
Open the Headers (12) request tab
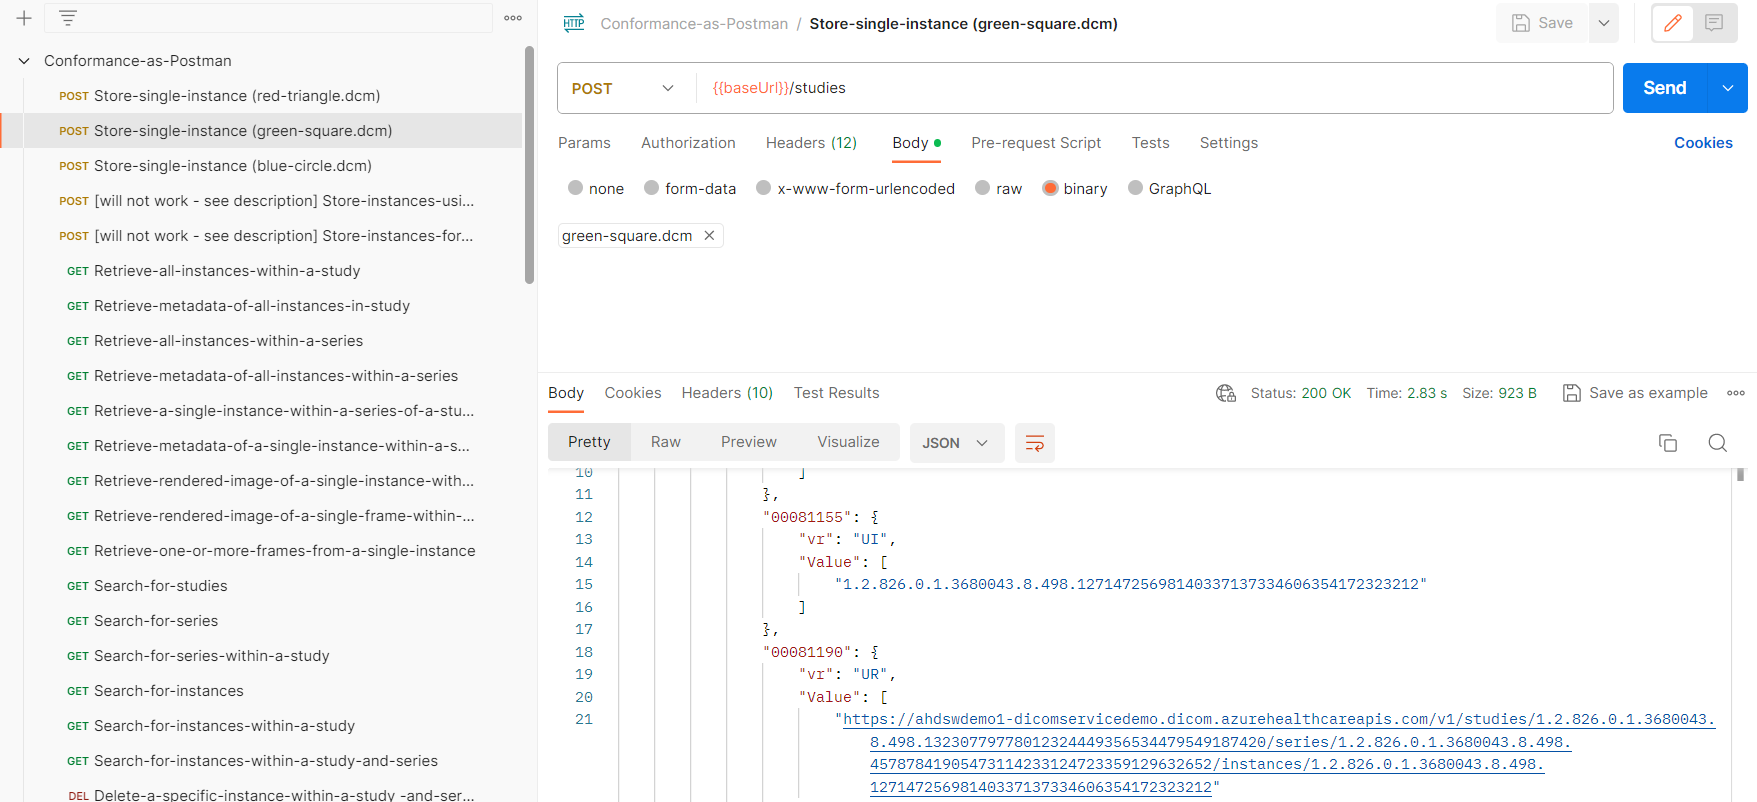click(x=811, y=143)
